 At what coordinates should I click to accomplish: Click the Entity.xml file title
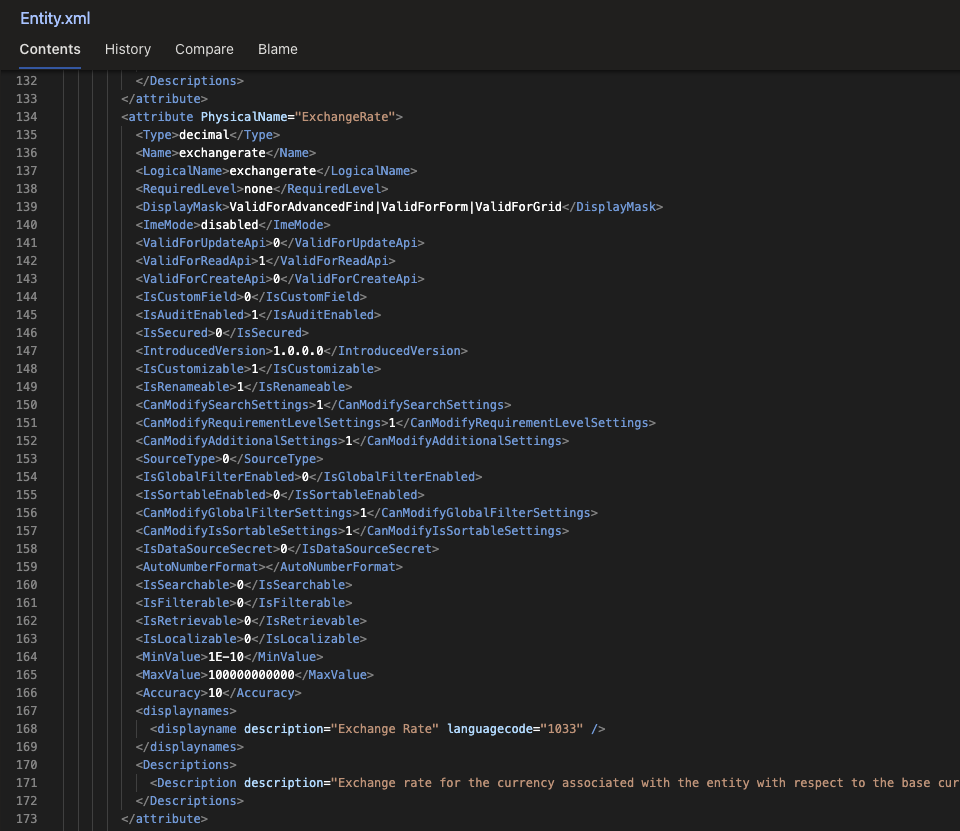[x=55, y=18]
